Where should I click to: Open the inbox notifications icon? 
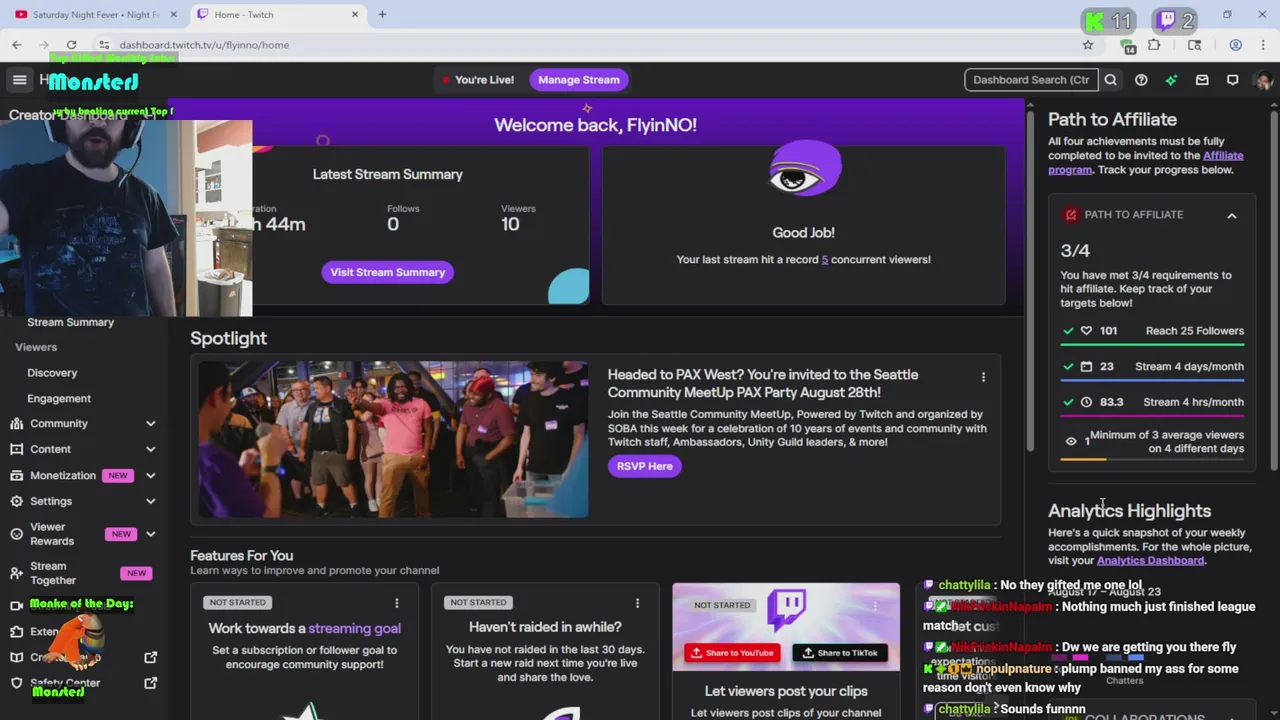[1202, 80]
